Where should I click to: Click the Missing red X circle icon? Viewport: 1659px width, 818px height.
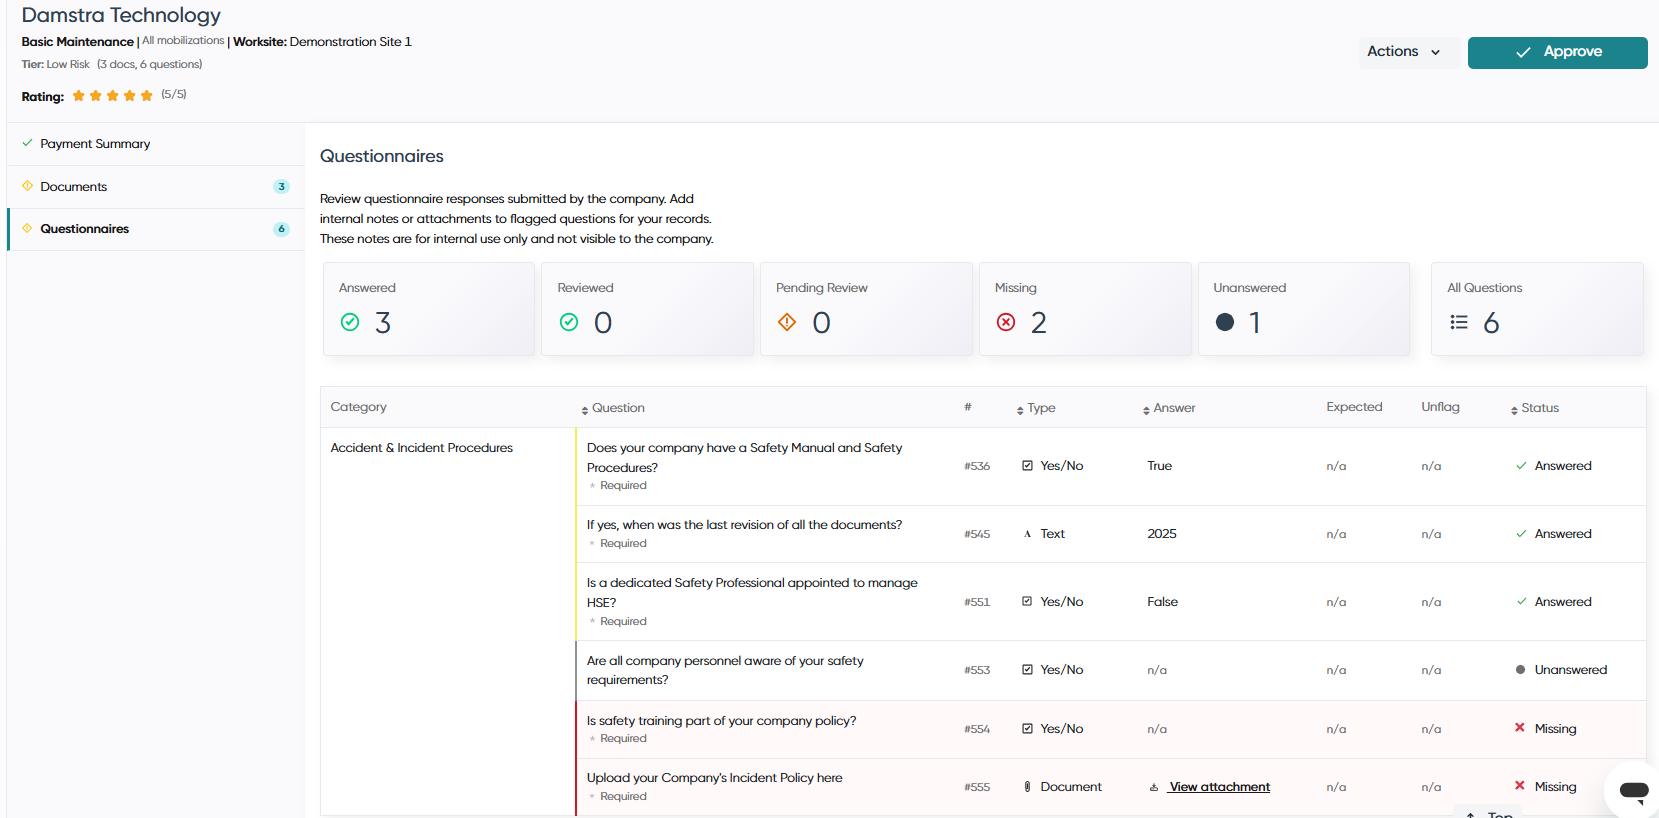pyautogui.click(x=1006, y=322)
